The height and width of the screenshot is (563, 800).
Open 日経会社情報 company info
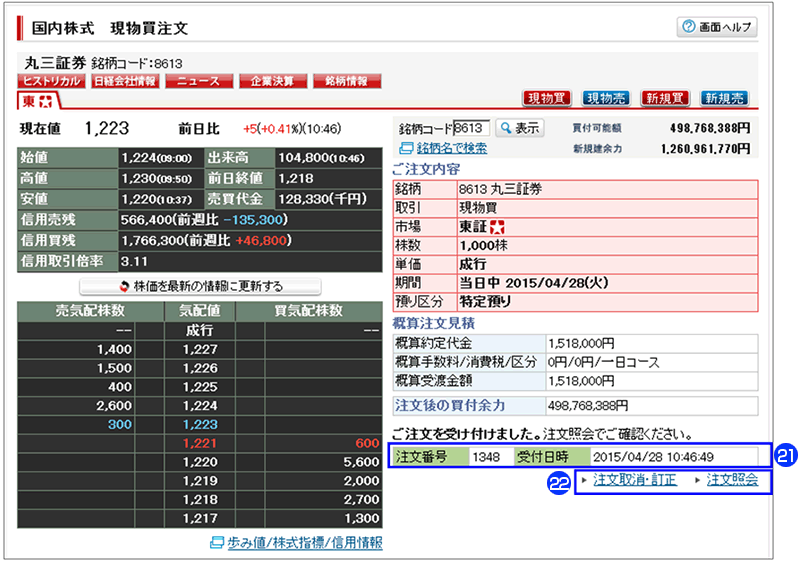pos(125,81)
